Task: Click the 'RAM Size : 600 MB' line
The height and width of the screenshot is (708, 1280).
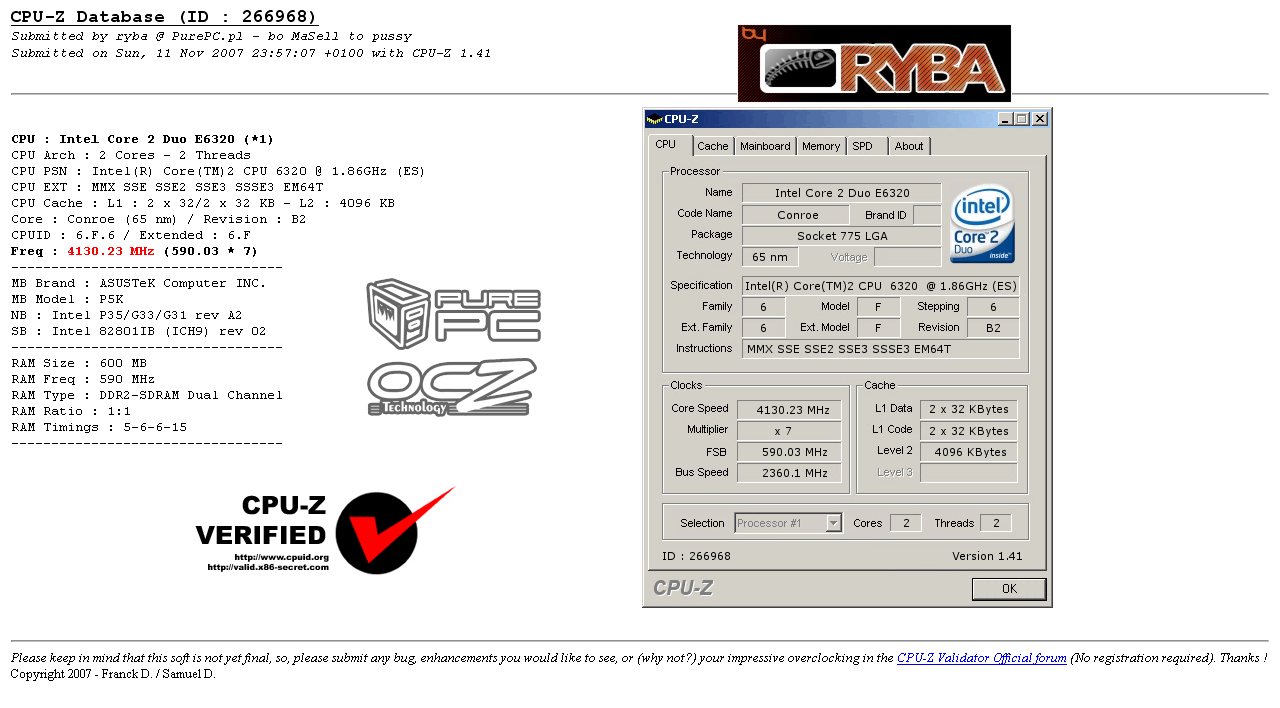Action: coord(79,363)
